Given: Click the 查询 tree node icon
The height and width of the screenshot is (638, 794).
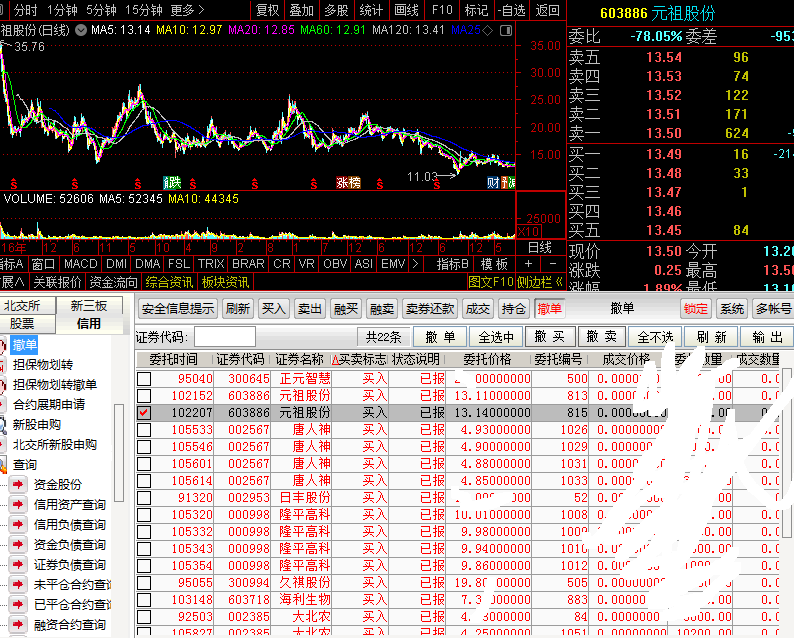Looking at the screenshot, I should [x=3, y=465].
